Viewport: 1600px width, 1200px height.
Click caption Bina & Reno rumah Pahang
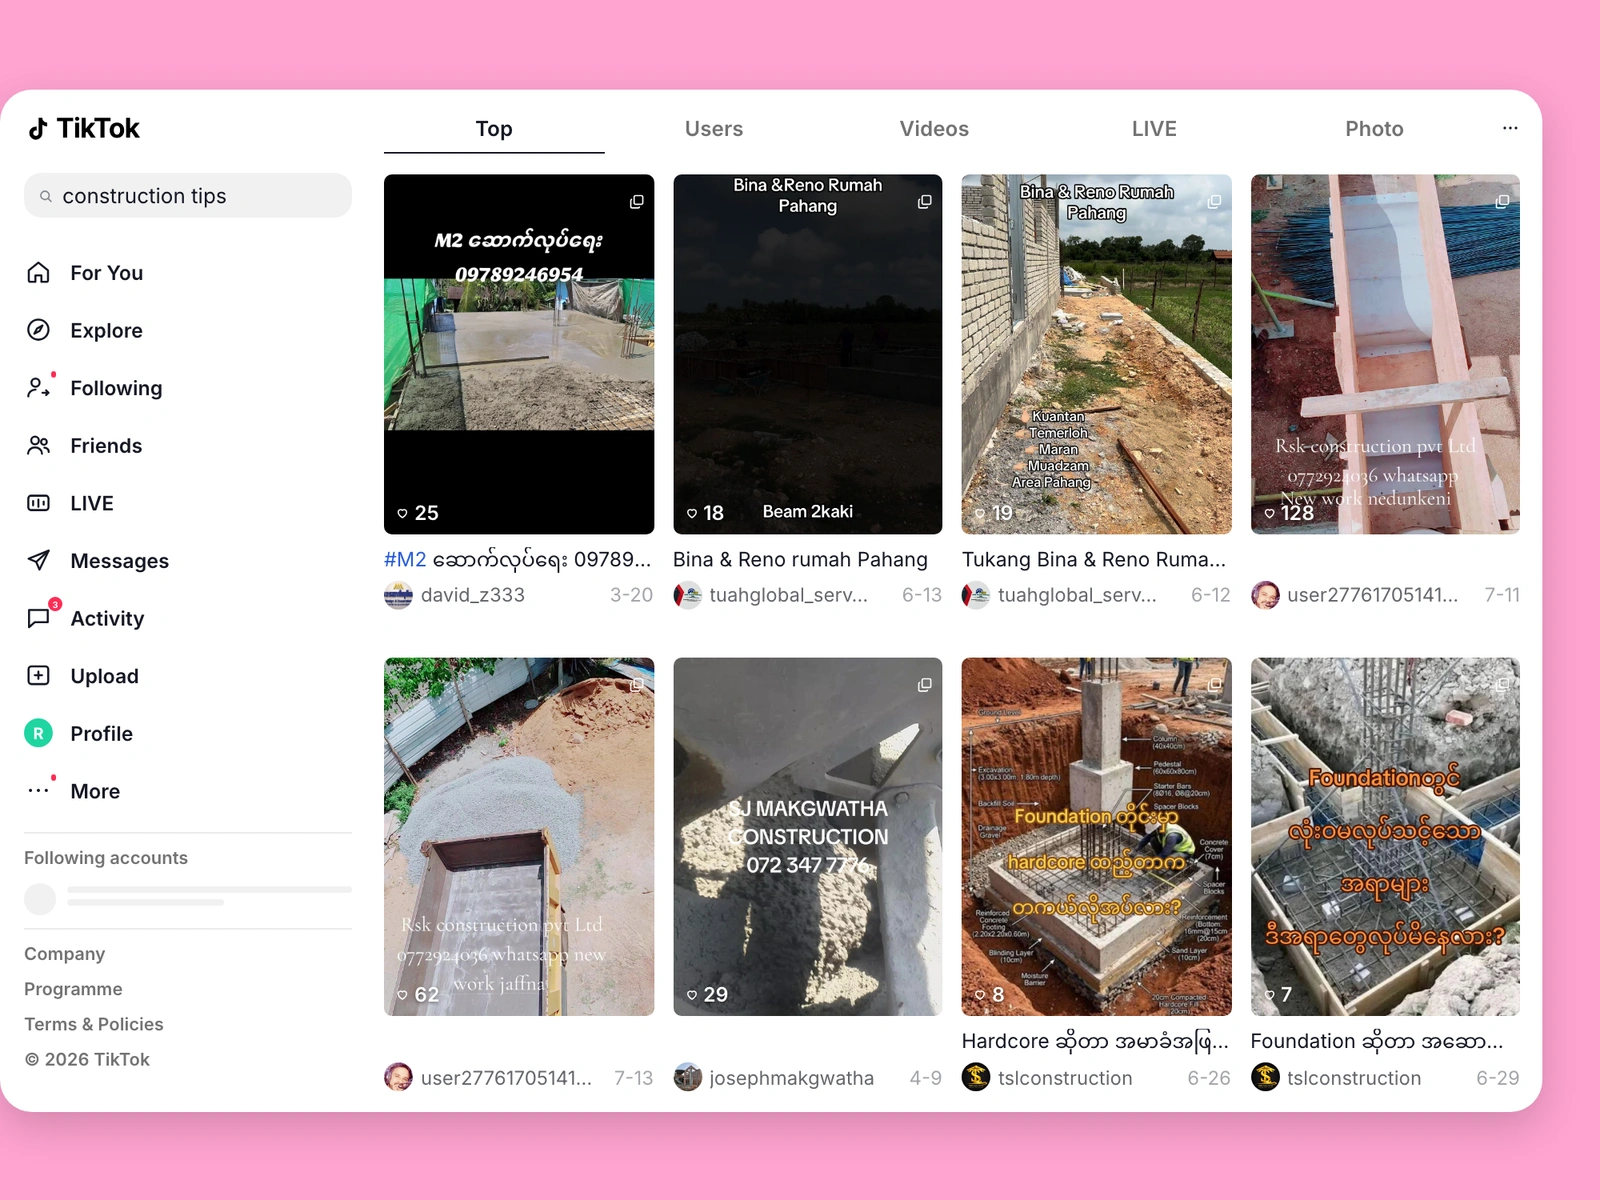click(801, 560)
